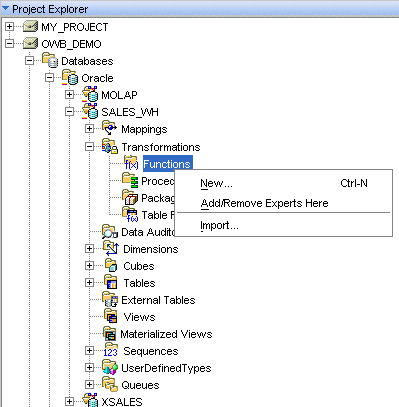Click the Data Auditors magnifier icon
The height and width of the screenshot is (407, 399).
(110, 232)
